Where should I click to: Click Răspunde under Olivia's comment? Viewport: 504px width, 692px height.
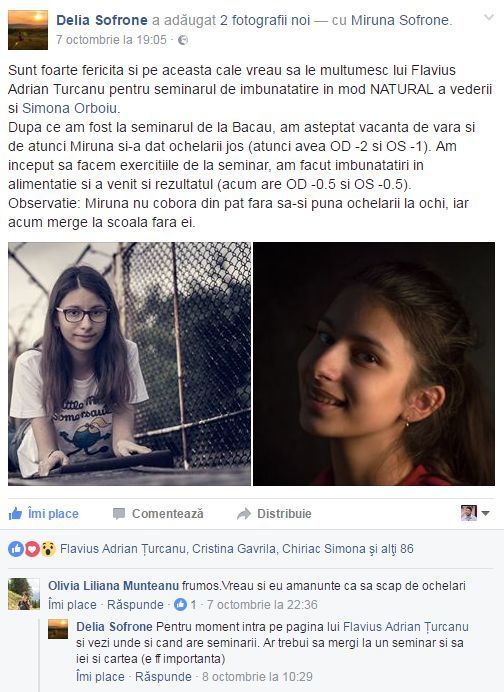135,604
